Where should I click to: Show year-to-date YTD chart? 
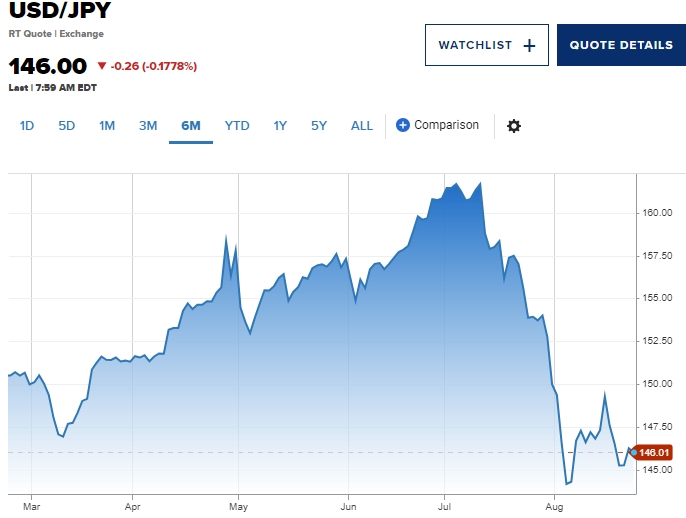237,126
